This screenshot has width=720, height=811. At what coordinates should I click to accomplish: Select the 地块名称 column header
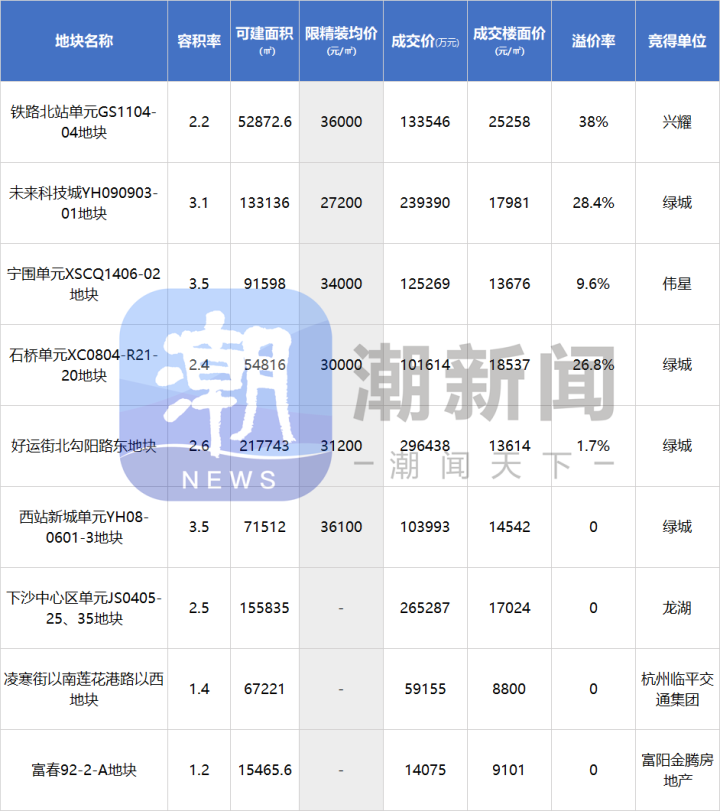(84, 41)
